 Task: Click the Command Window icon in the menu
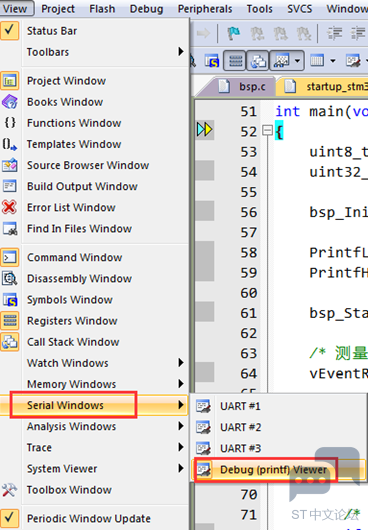[x=9, y=257]
